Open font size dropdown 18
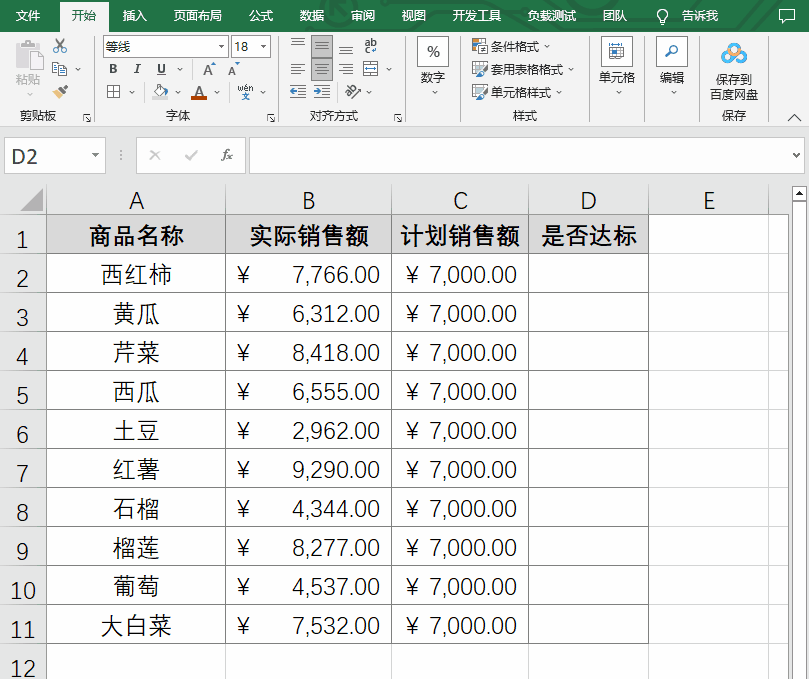This screenshot has width=809, height=679. tap(264, 47)
